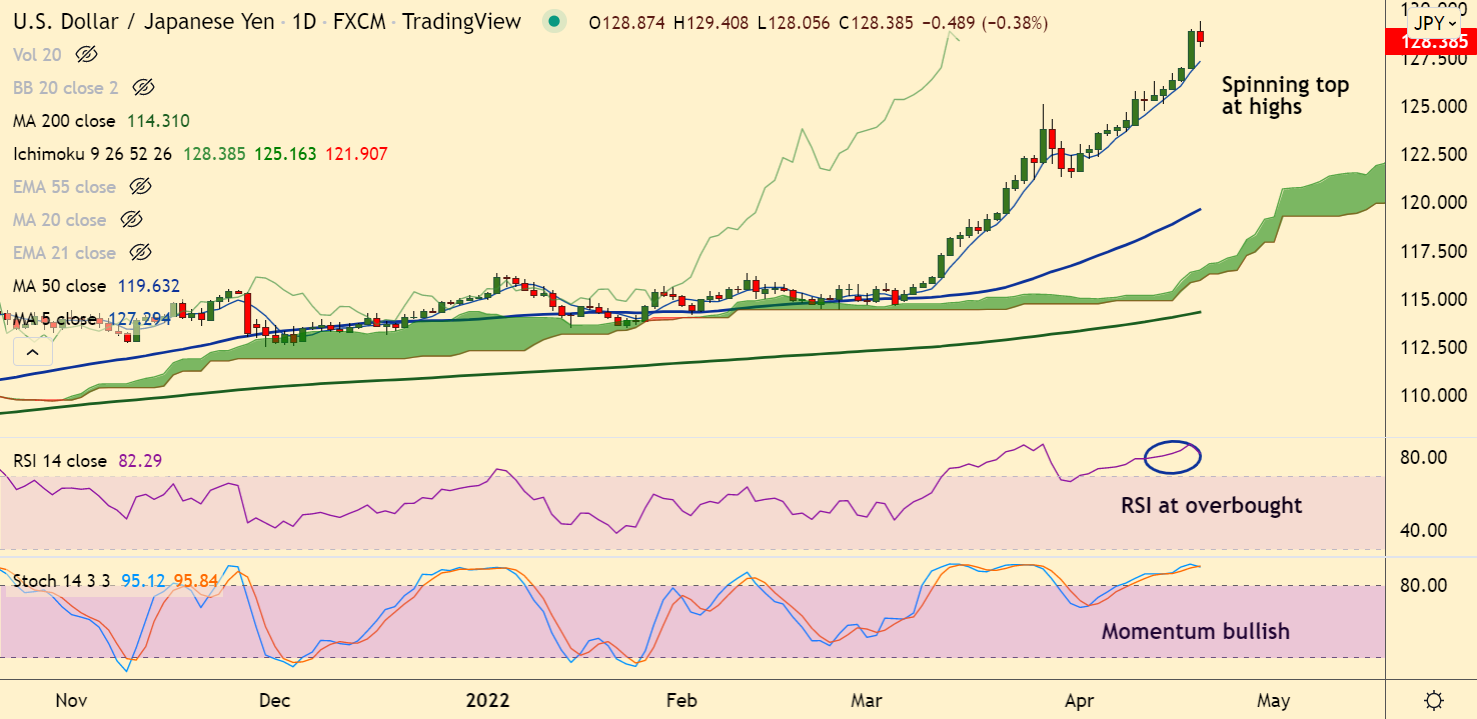Click the May label on the time axis
This screenshot has width=1477, height=719.
point(1272,700)
